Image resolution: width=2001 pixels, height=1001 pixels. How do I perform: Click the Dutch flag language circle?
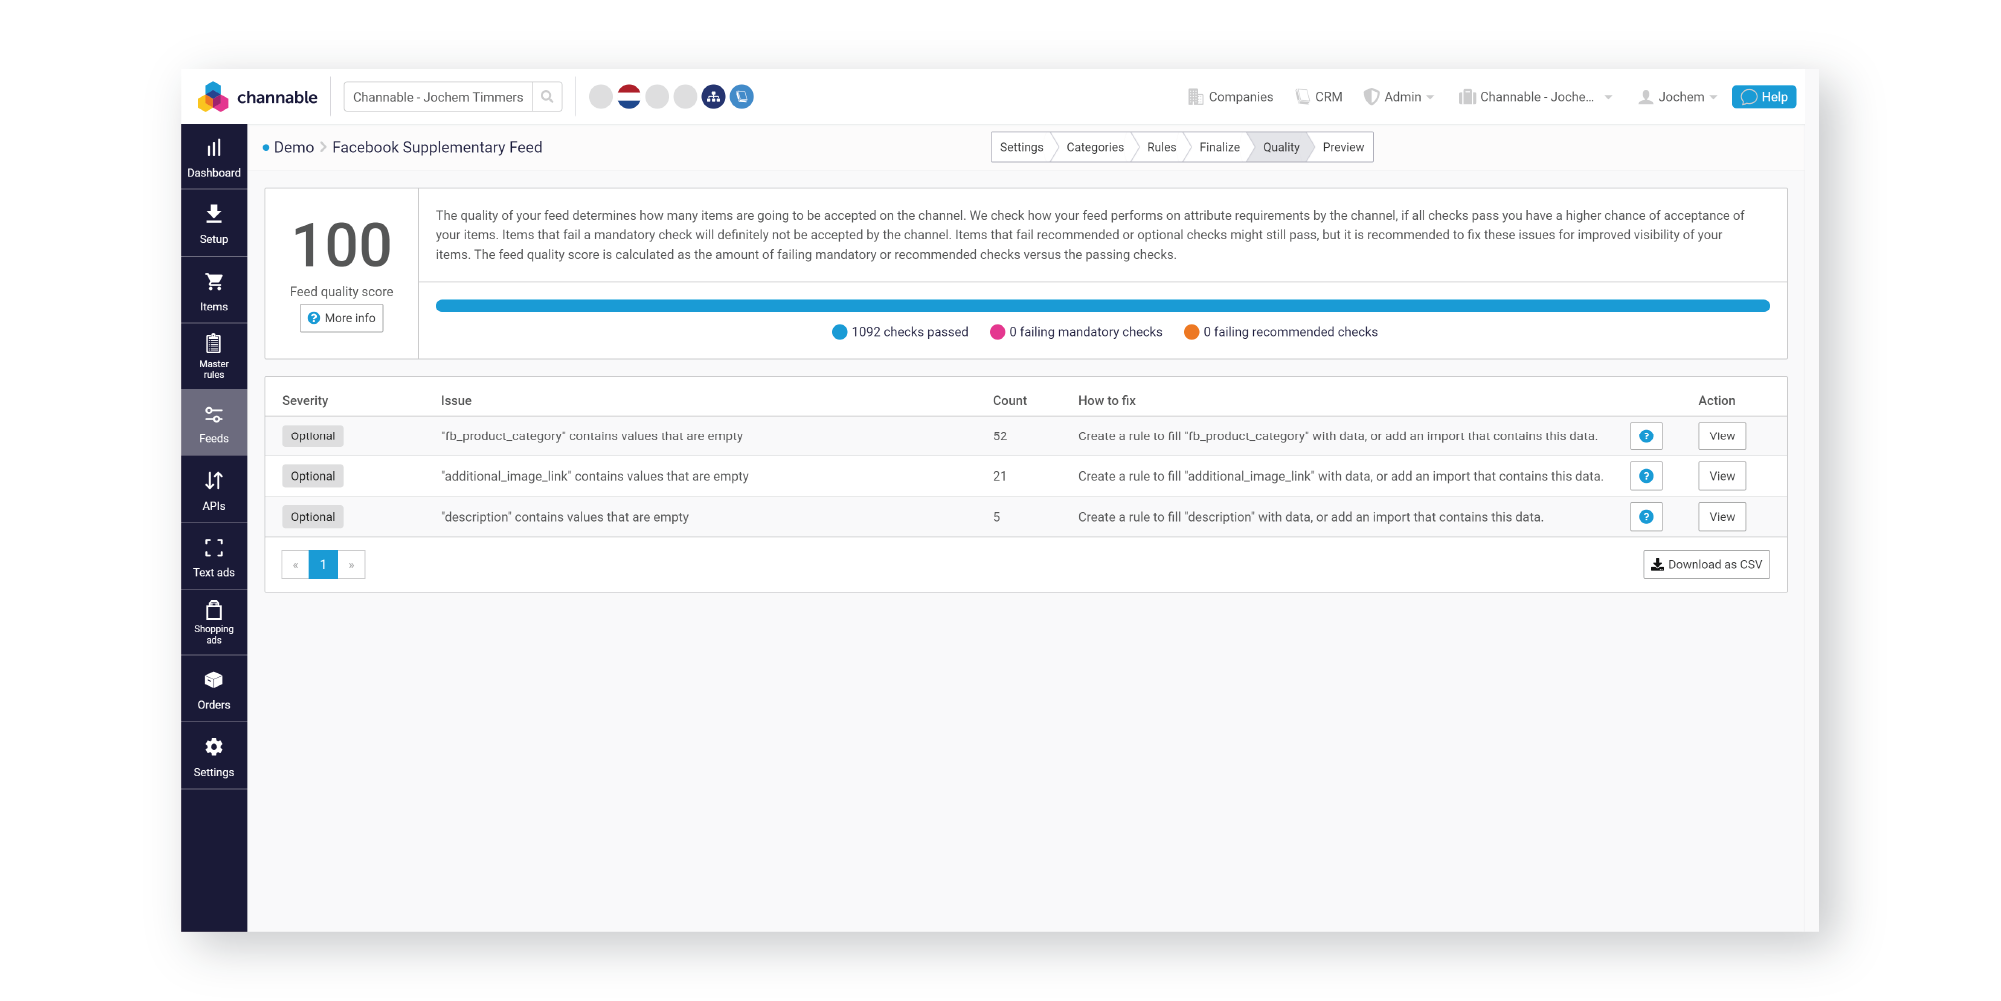click(628, 96)
